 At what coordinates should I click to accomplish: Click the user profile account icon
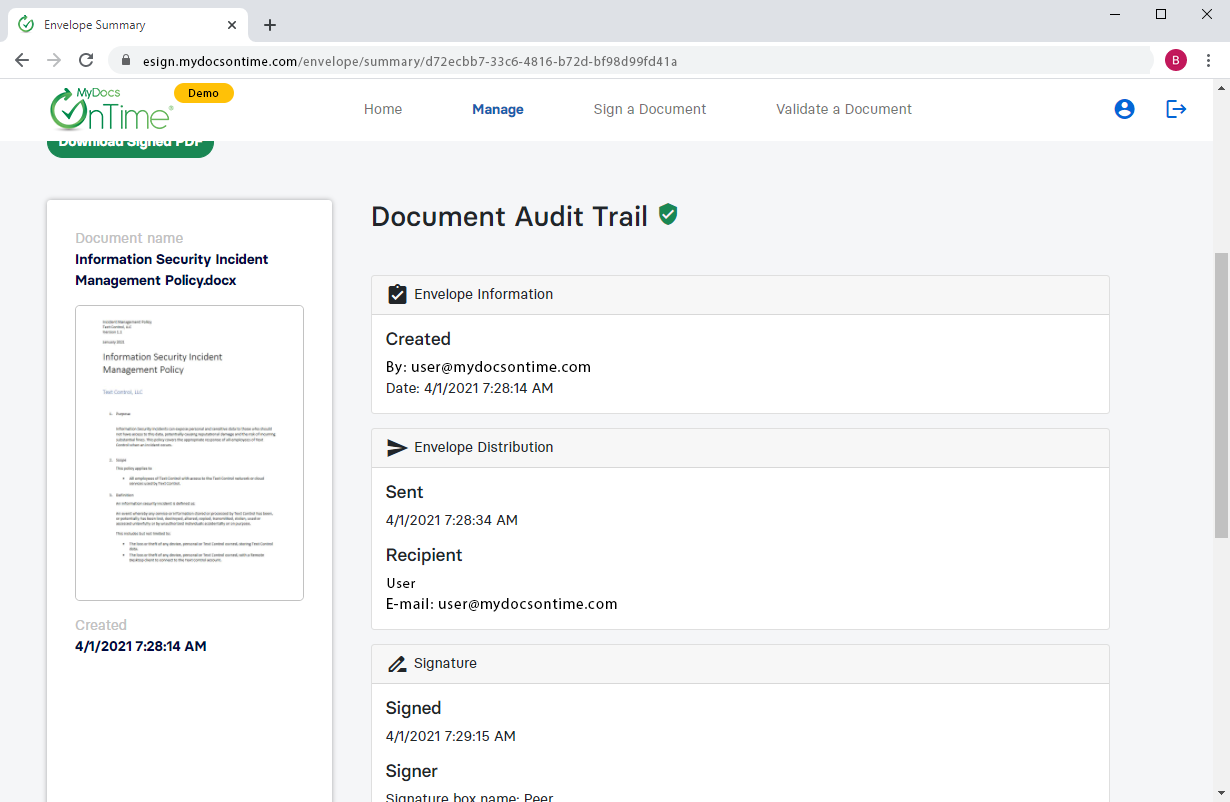pos(1124,109)
